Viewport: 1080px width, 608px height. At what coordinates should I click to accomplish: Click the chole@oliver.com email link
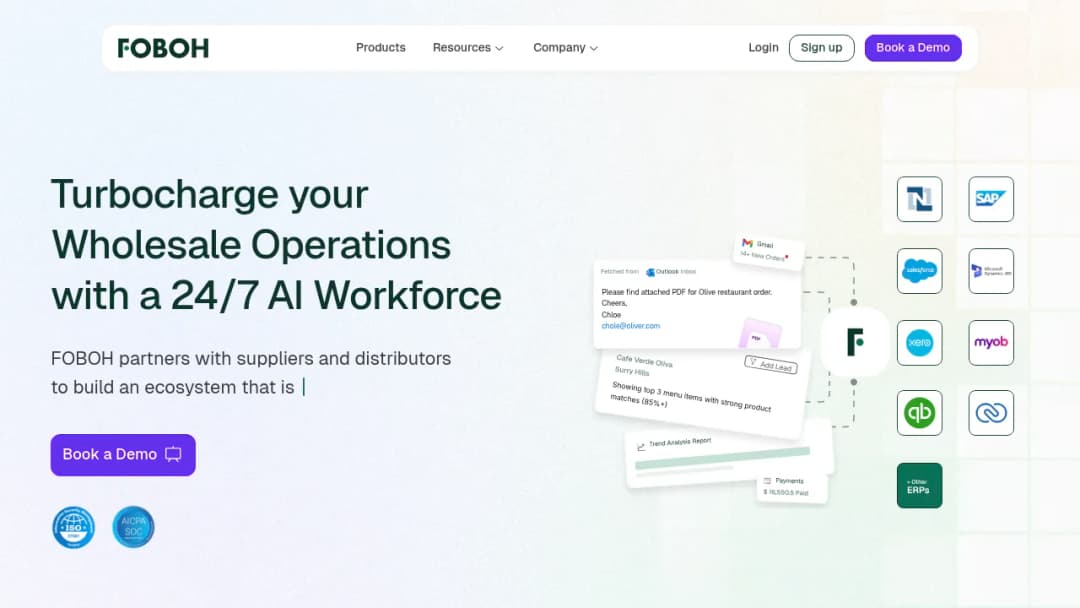[x=631, y=326]
